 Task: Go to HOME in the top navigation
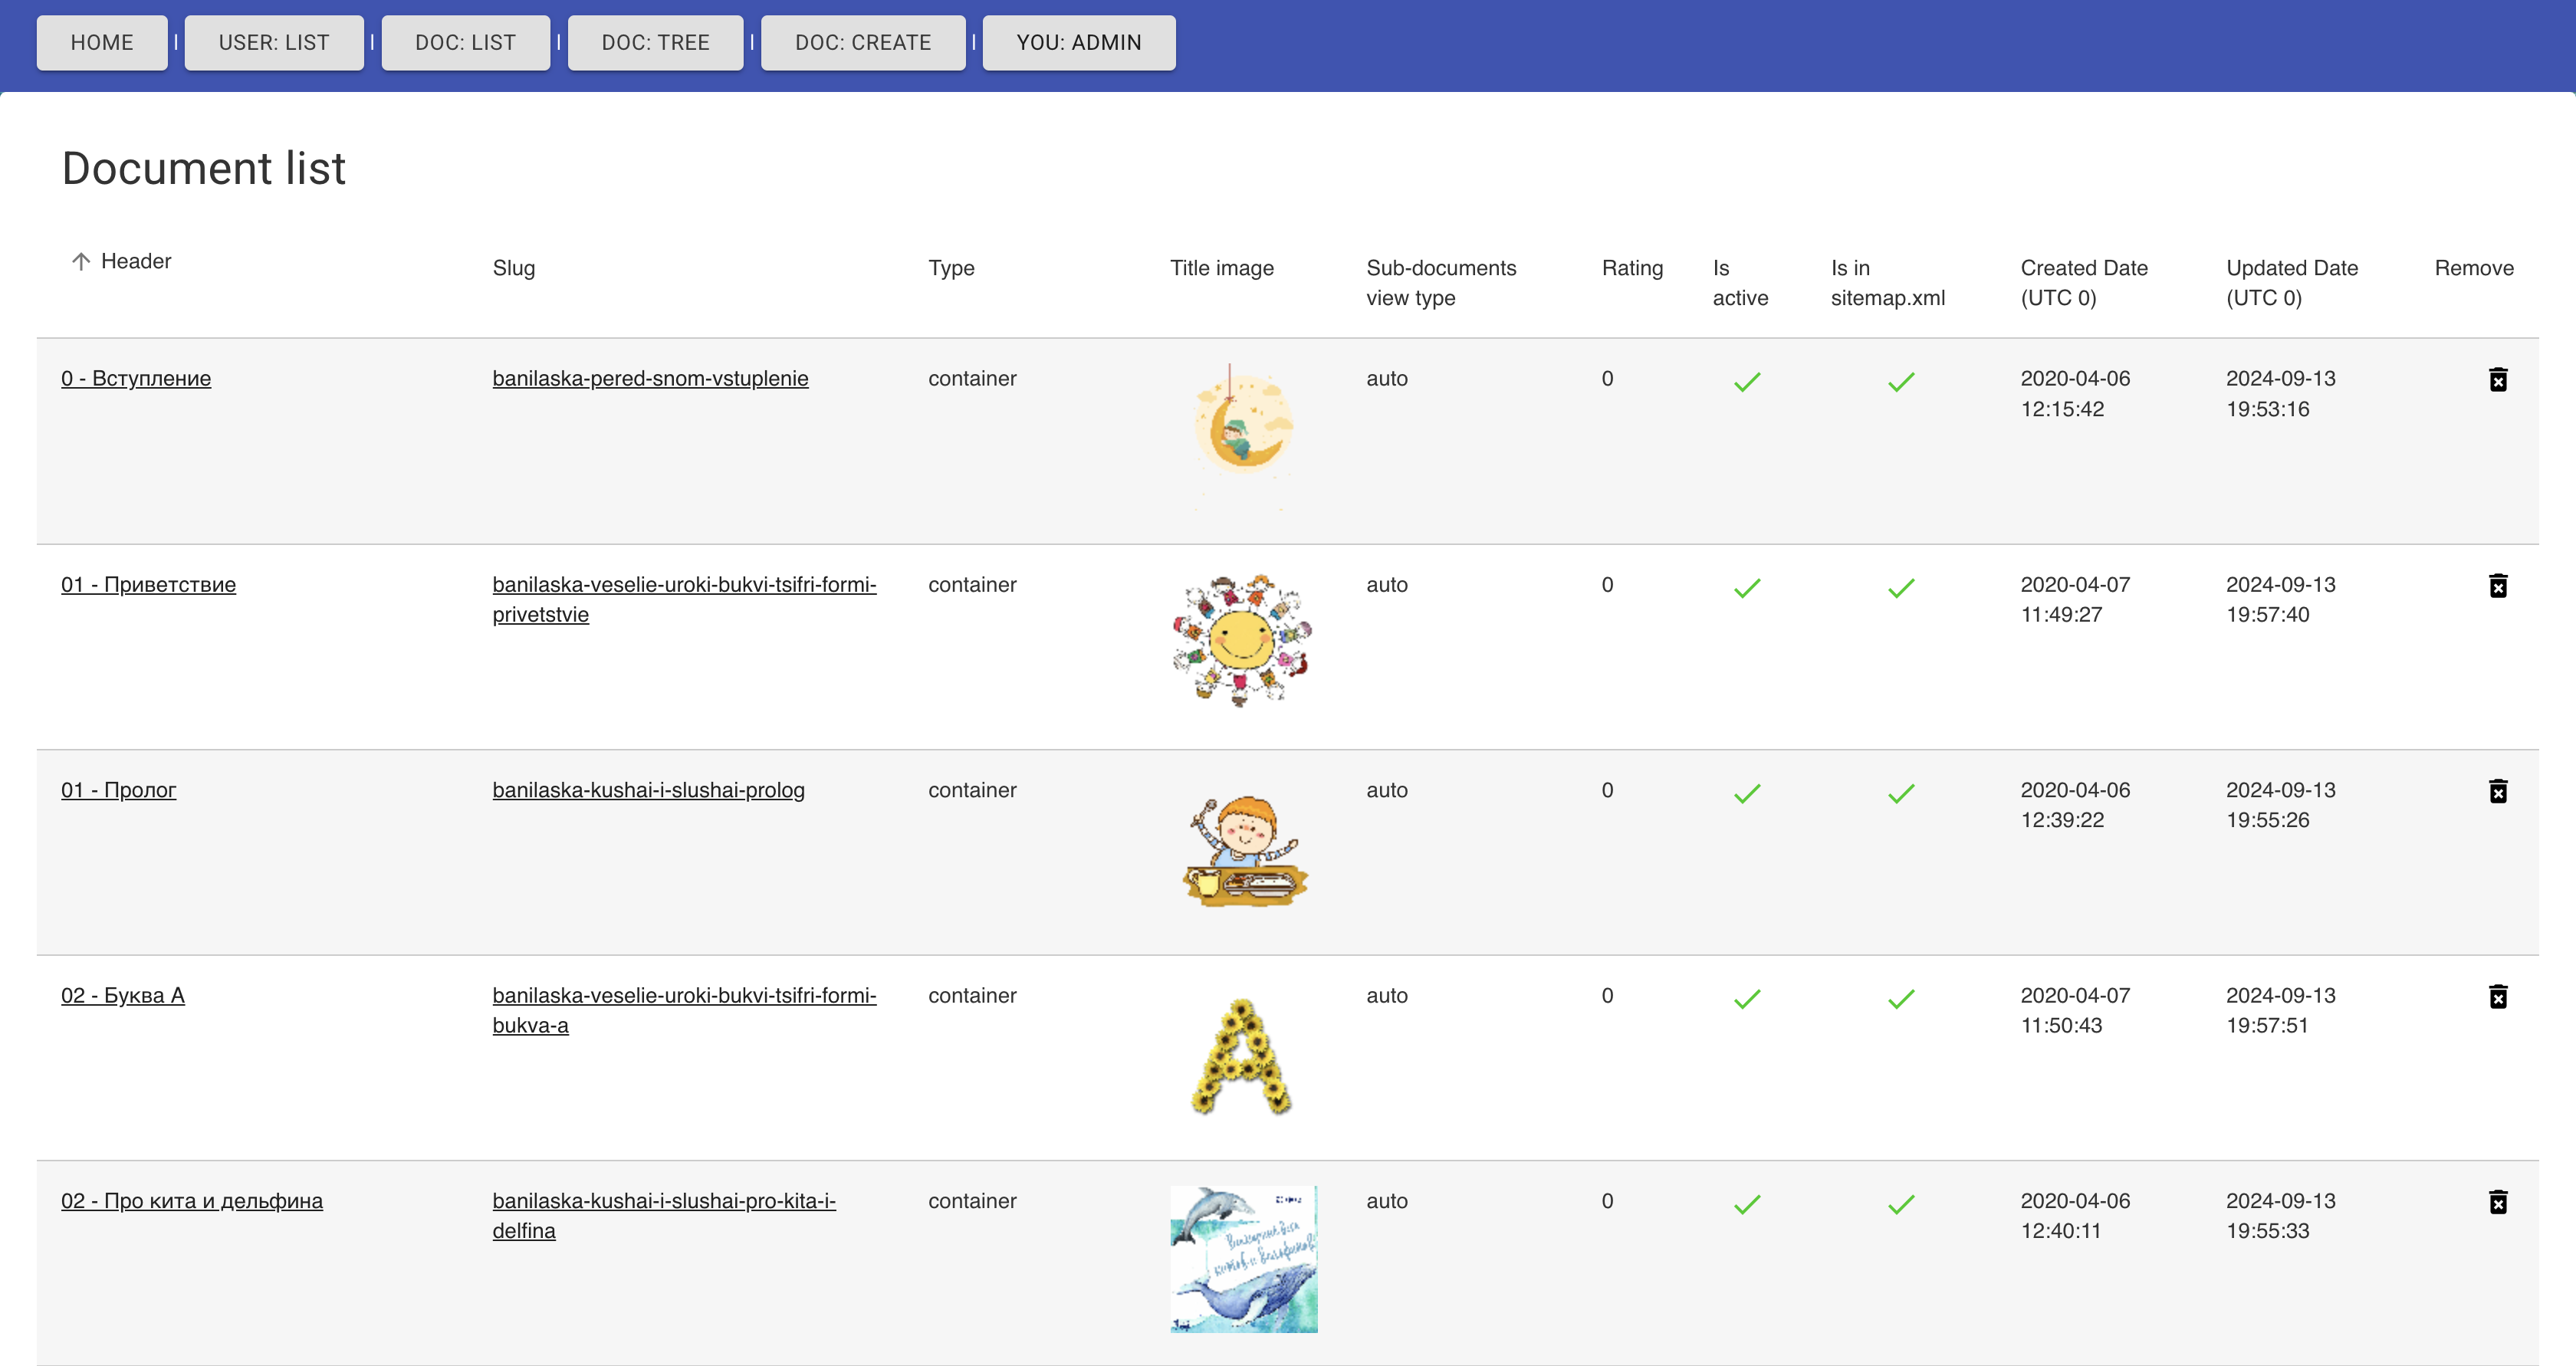point(102,43)
